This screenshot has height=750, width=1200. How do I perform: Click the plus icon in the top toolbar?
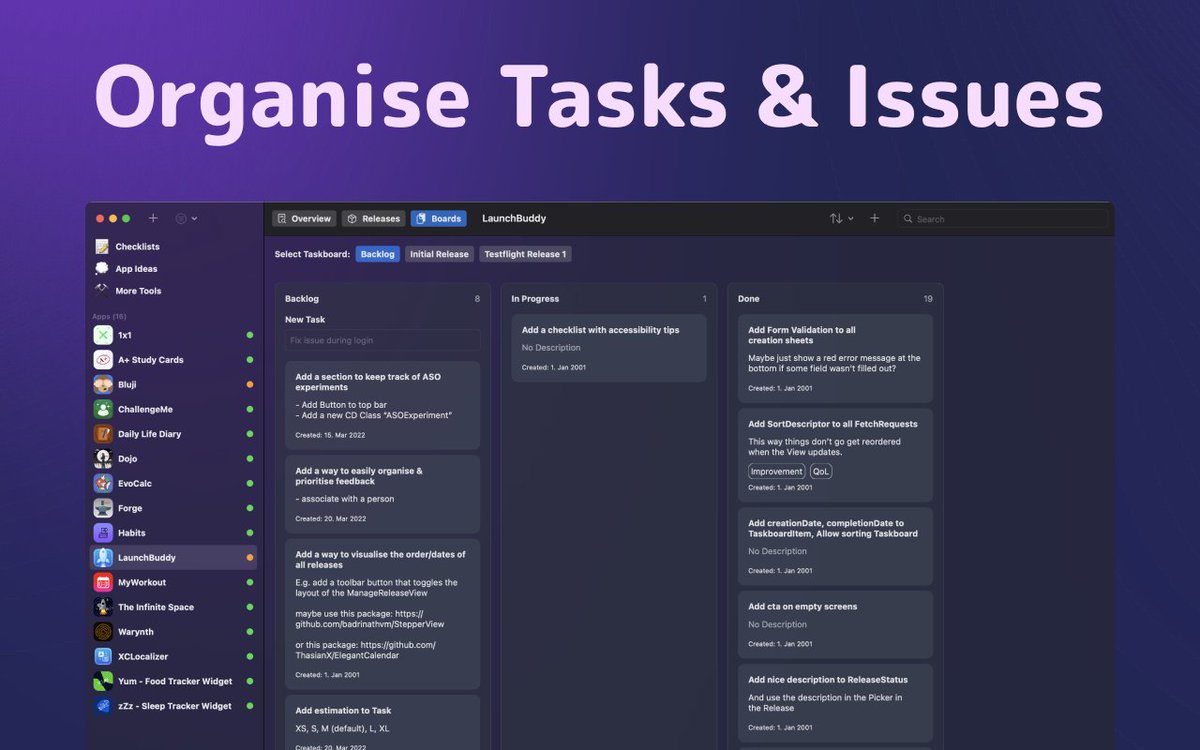[875, 218]
